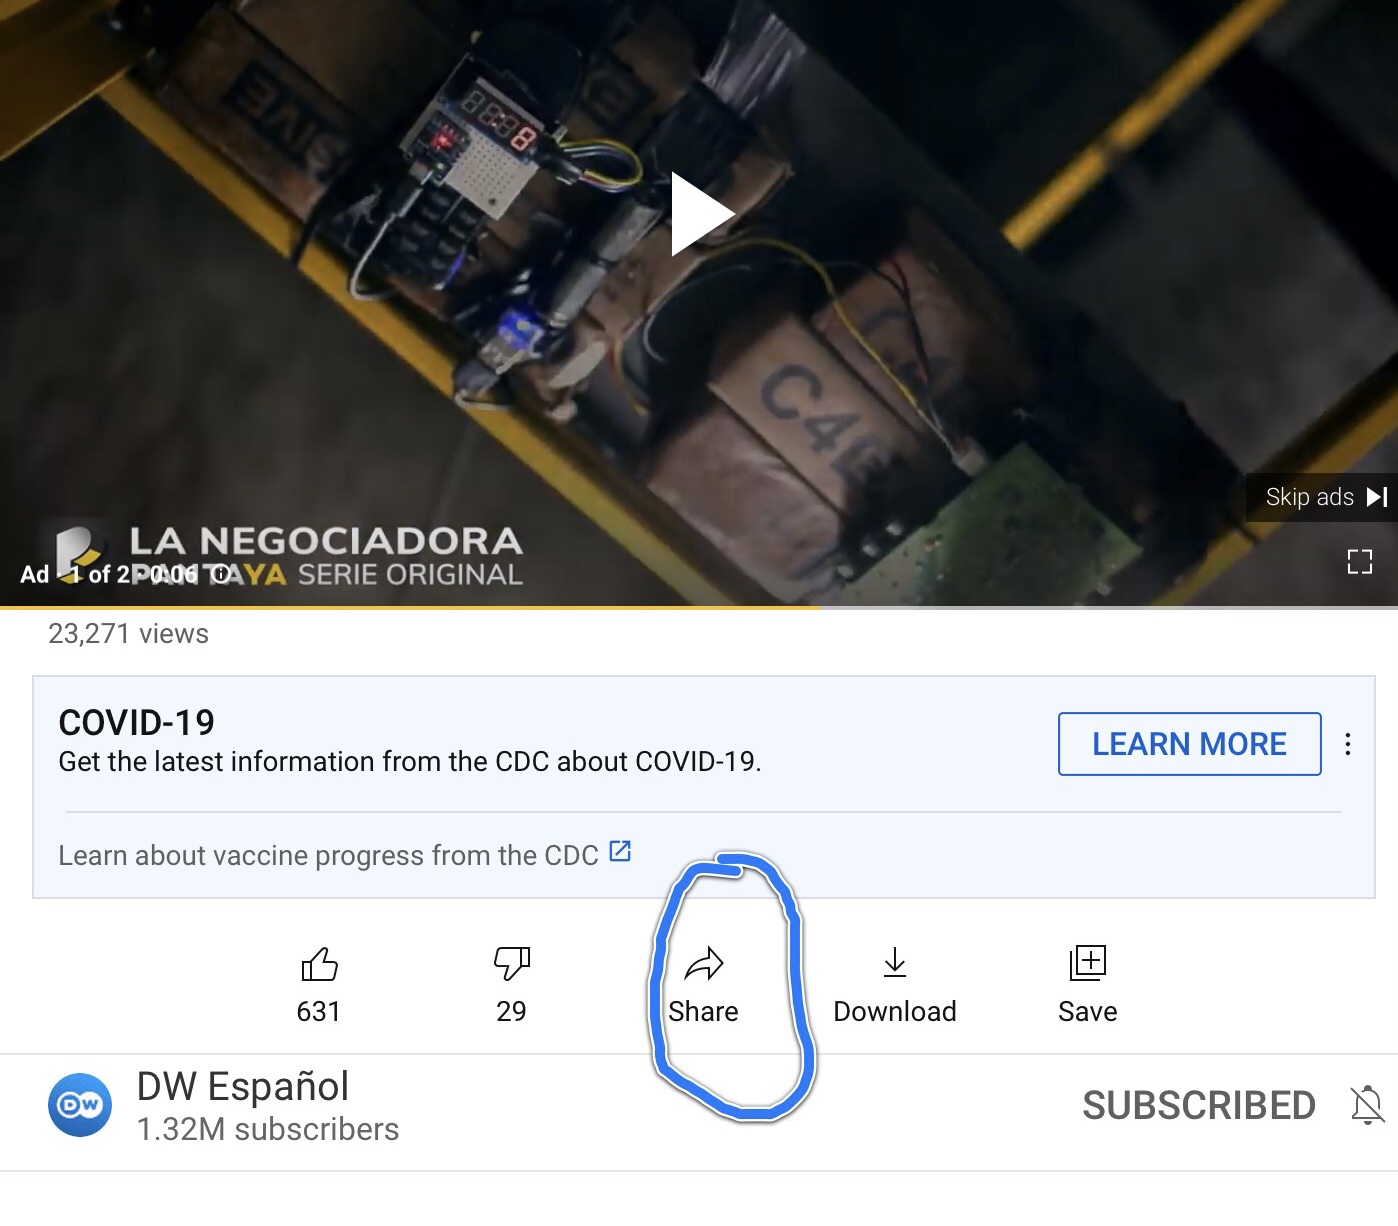The height and width of the screenshot is (1226, 1398).
Task: Click the LA NEGOCIADORA ad title overlay
Action: (x=326, y=542)
